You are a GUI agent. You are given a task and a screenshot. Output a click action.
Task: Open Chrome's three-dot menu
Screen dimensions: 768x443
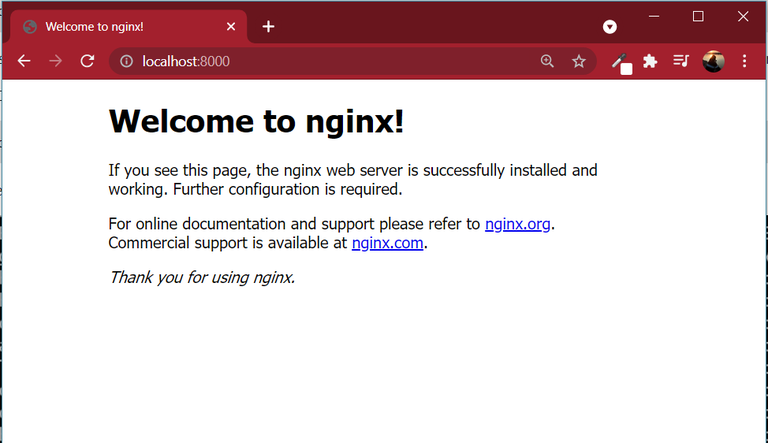tap(744, 61)
